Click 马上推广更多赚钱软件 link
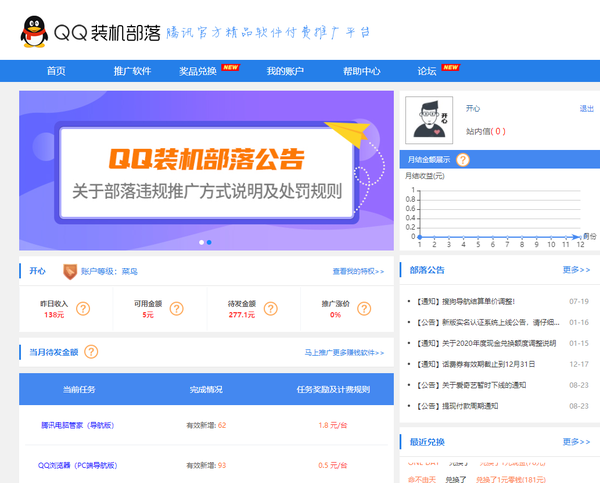Screen dimensions: 600x483 point(344,352)
